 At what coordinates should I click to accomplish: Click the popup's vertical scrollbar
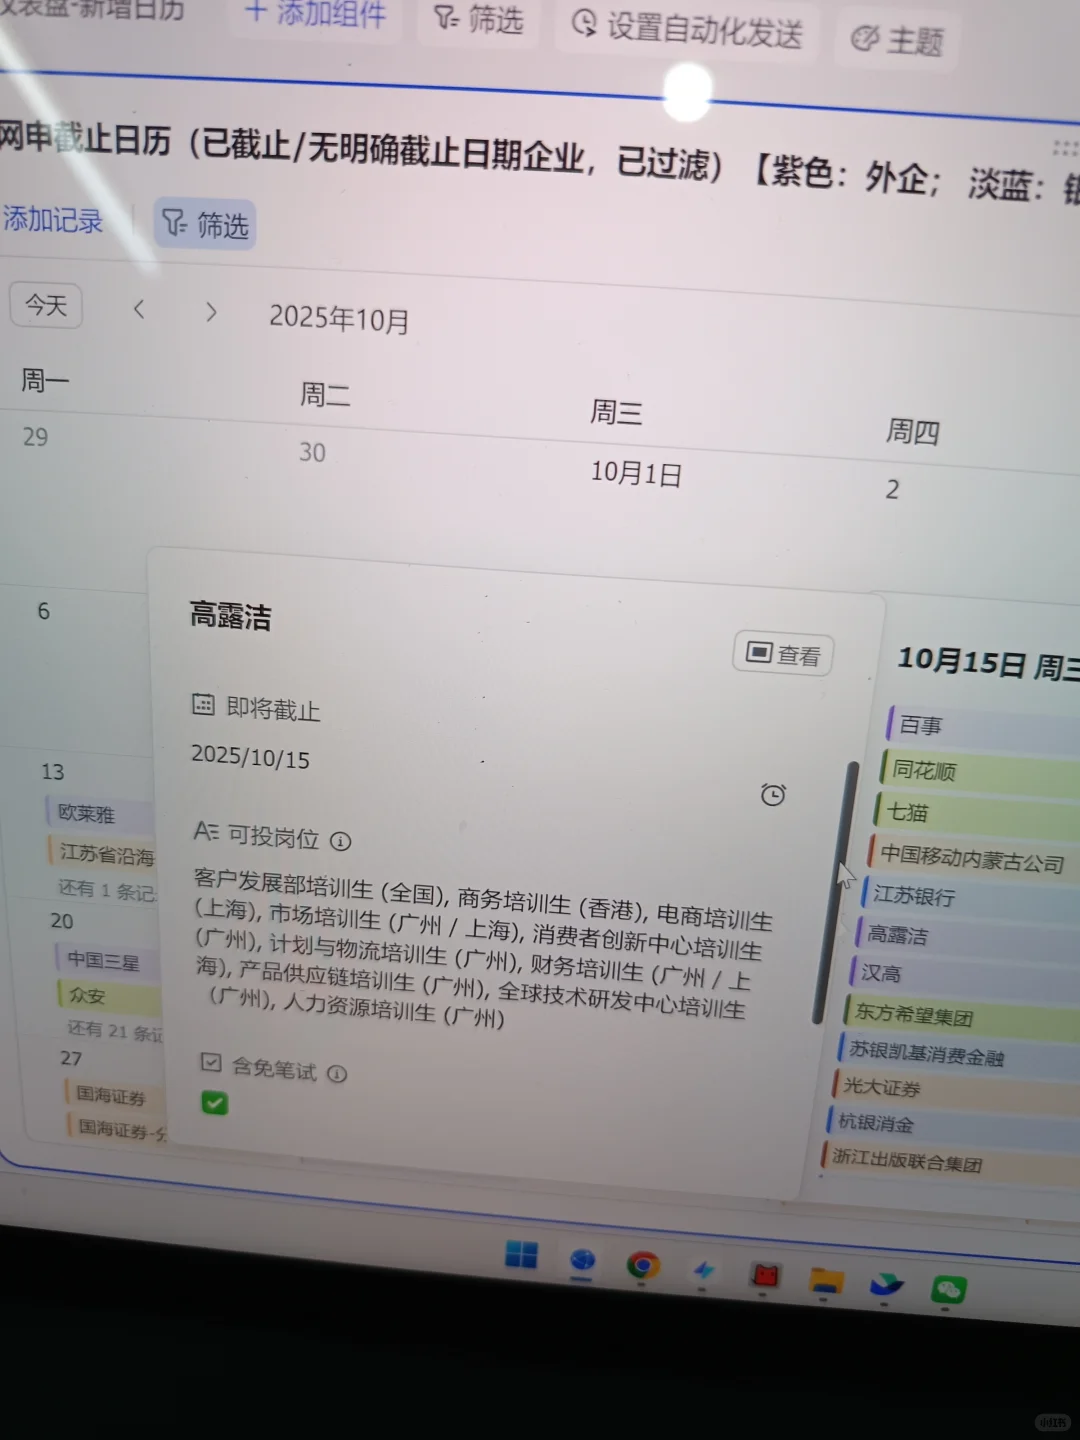[x=834, y=893]
